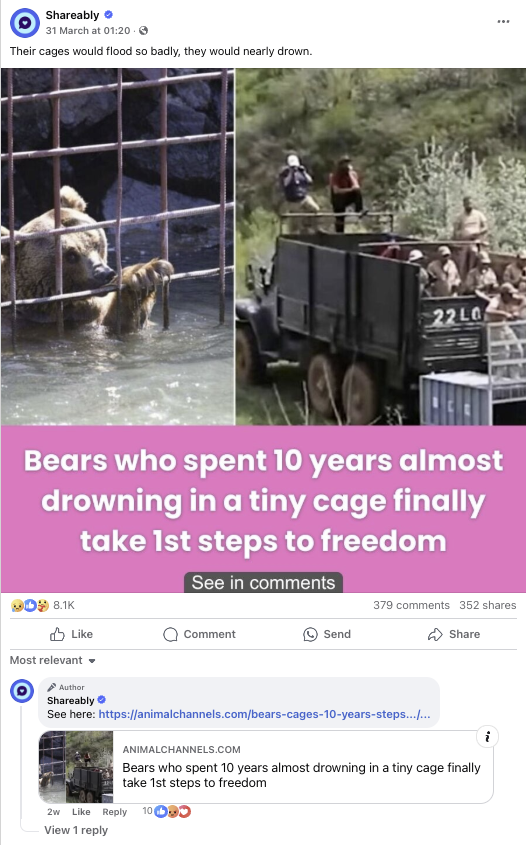View the 379 comments list
The image size is (526, 845).
(411, 605)
